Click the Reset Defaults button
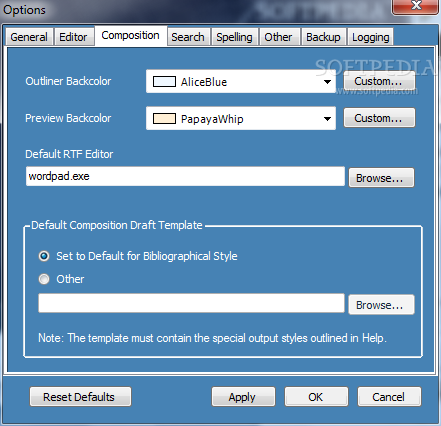441x426 pixels. click(x=80, y=397)
